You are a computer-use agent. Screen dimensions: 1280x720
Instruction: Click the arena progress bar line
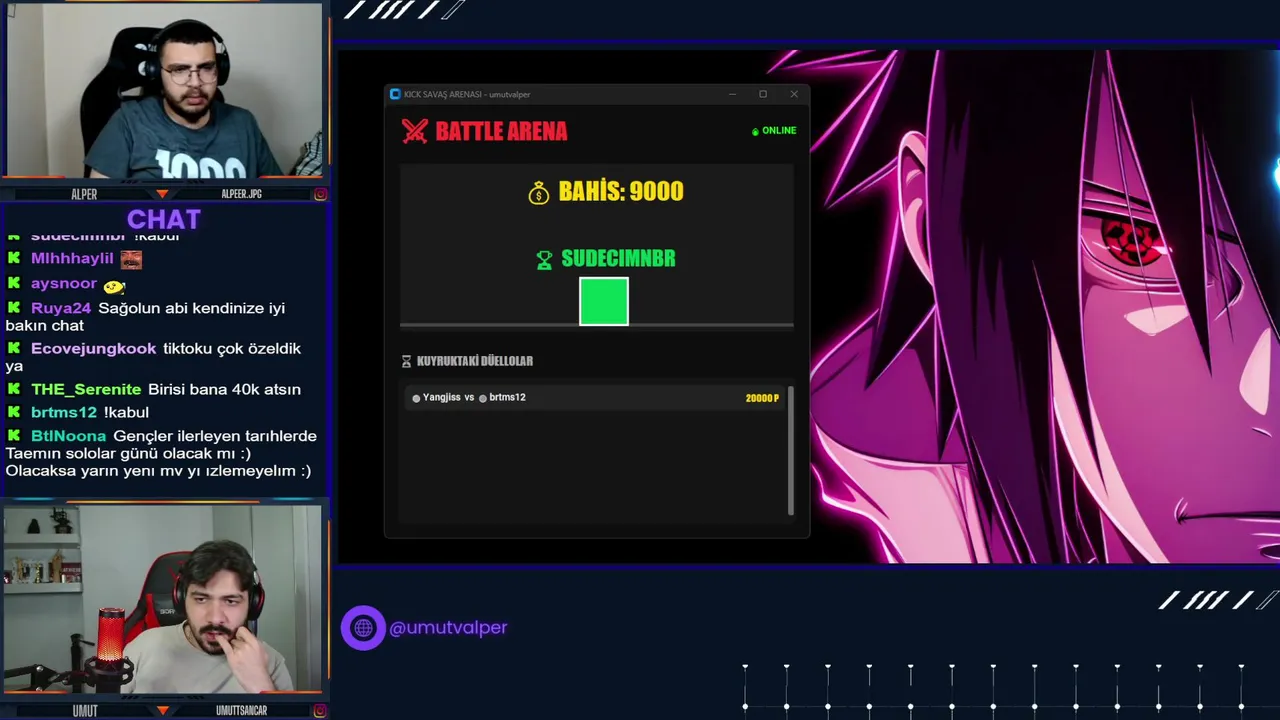(597, 325)
